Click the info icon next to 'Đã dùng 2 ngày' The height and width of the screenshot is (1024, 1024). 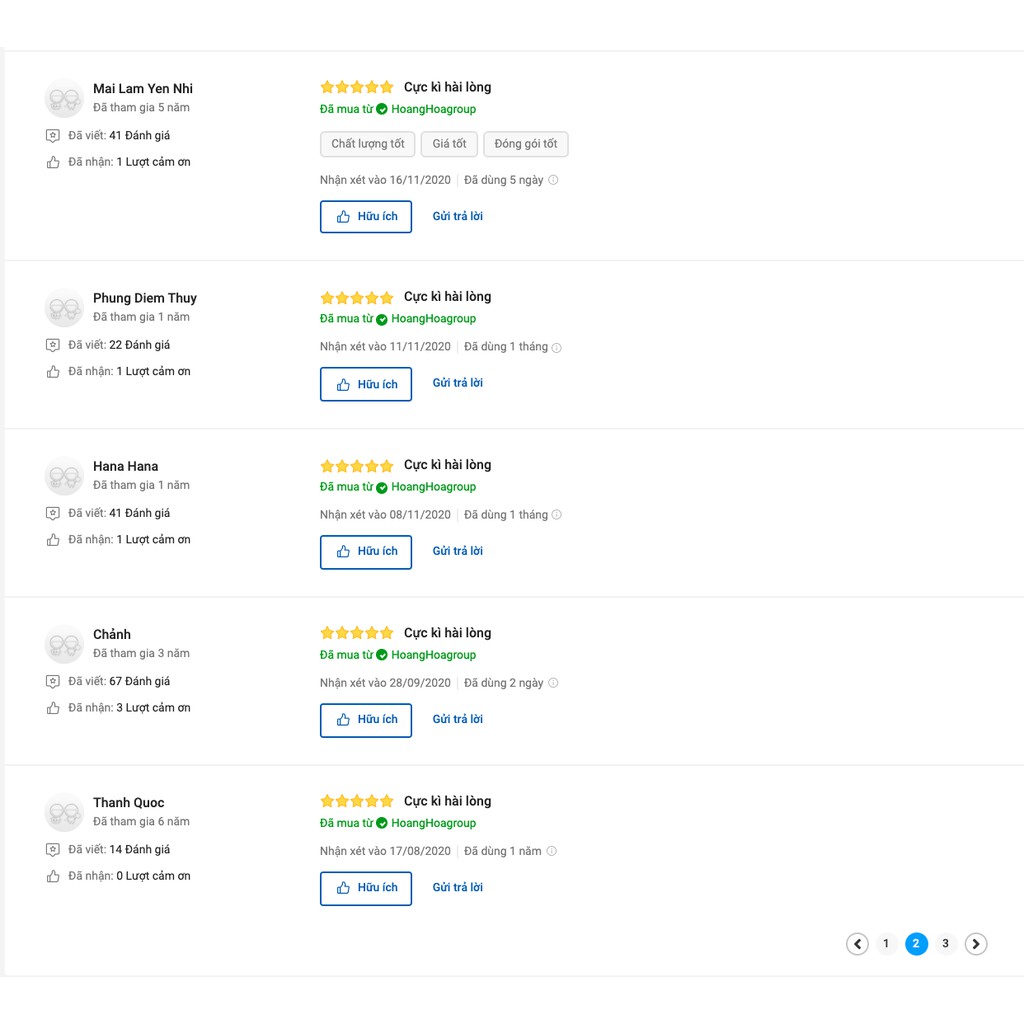tap(553, 683)
